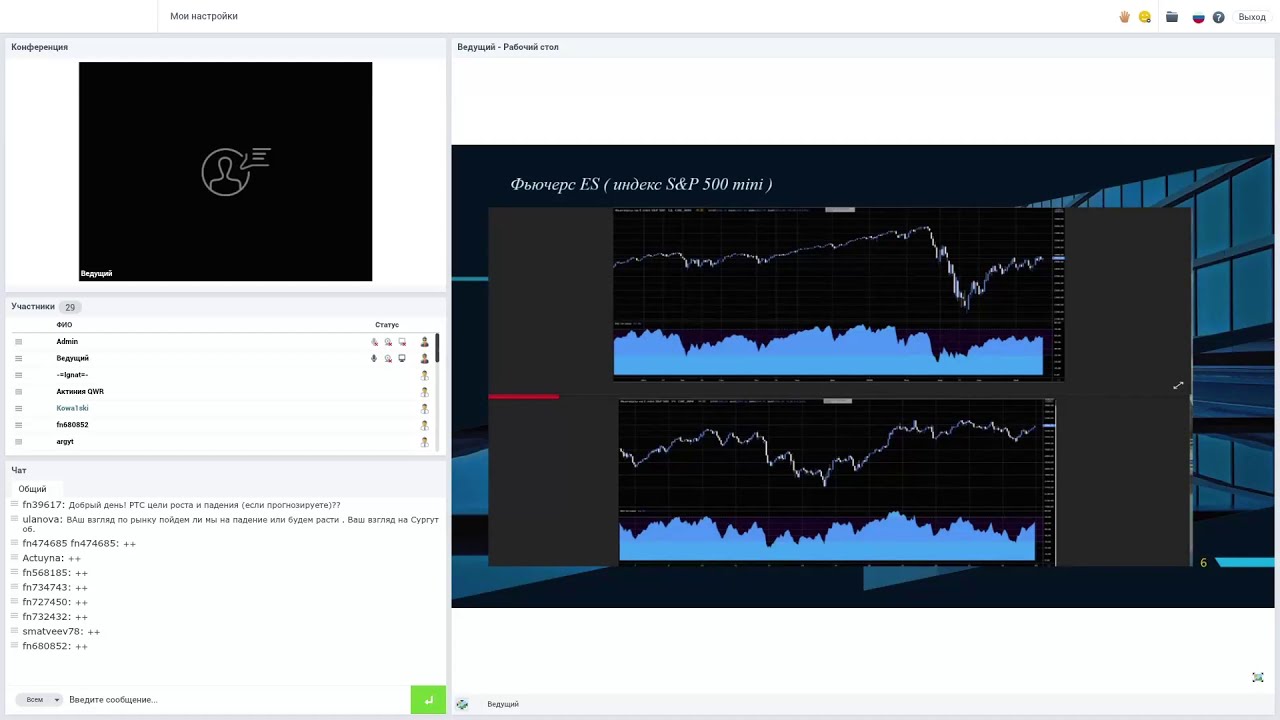Click fn680852 participant avatar icon
The height and width of the screenshot is (720, 1280).
(424, 425)
